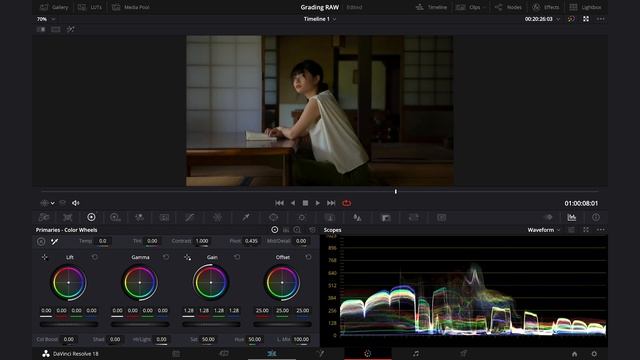Expand viewer to full screen
This screenshot has height=360, width=640.
(x=586, y=19)
